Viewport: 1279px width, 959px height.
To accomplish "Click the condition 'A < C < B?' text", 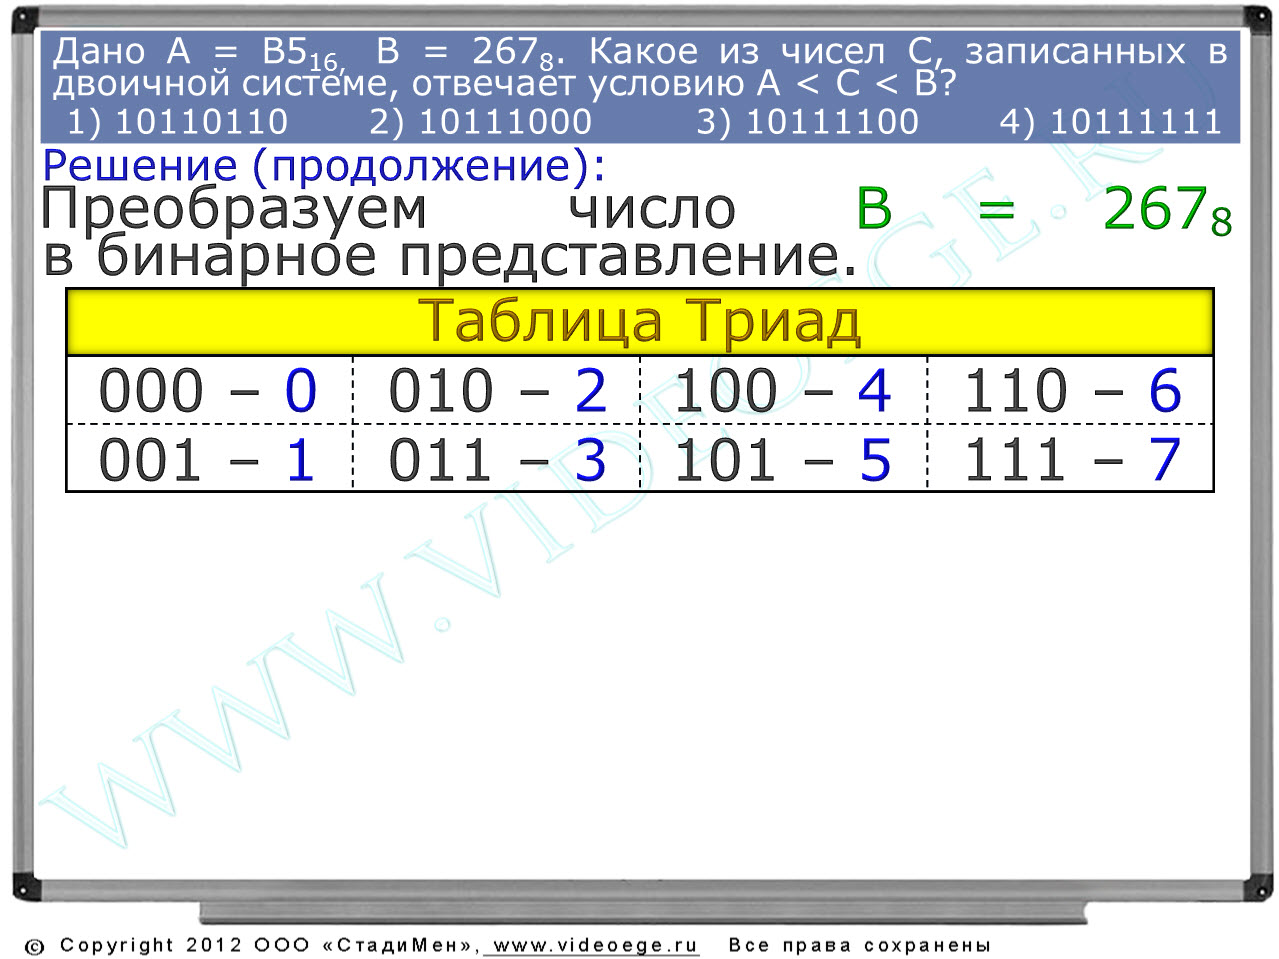I will [x=858, y=84].
